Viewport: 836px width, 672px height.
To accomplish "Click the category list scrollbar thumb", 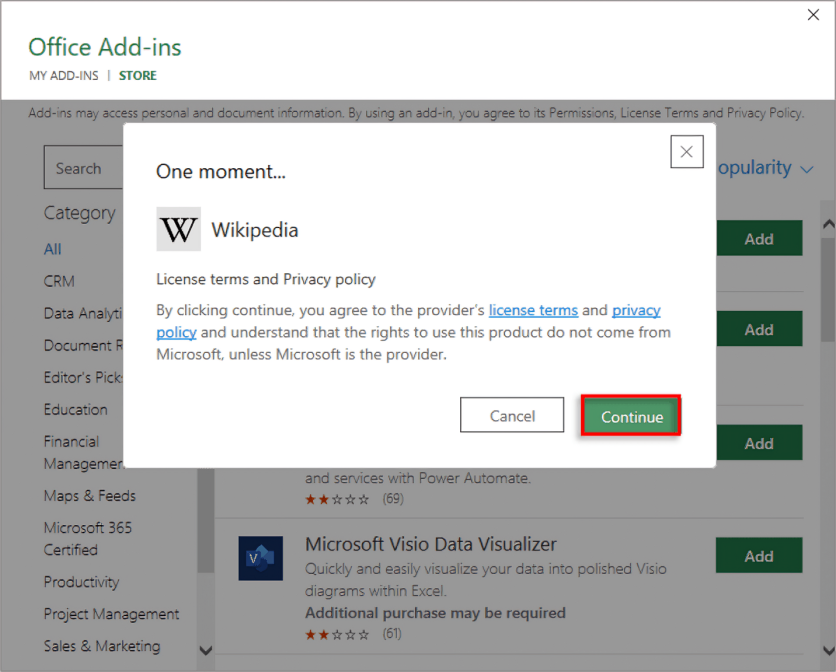I will [x=206, y=520].
